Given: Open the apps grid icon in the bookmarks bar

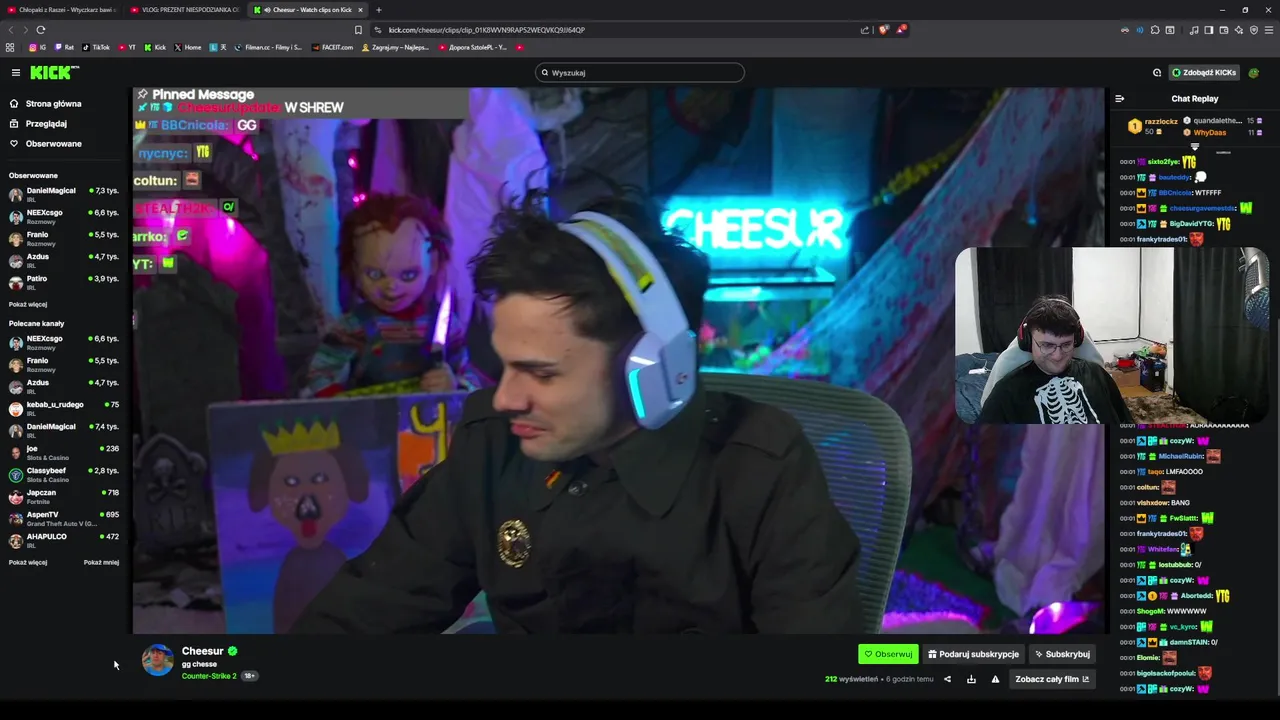Looking at the screenshot, I should click(x=10, y=47).
